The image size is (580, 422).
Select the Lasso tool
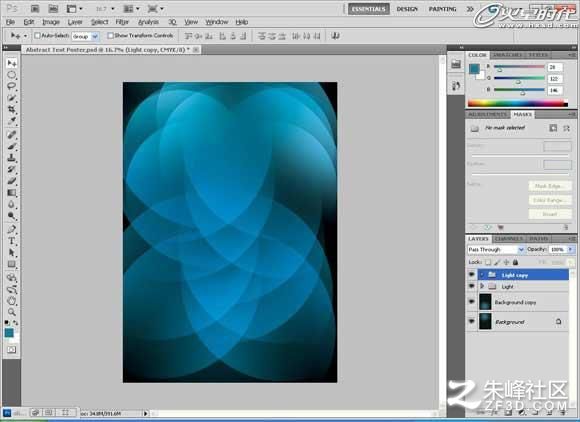[x=11, y=87]
